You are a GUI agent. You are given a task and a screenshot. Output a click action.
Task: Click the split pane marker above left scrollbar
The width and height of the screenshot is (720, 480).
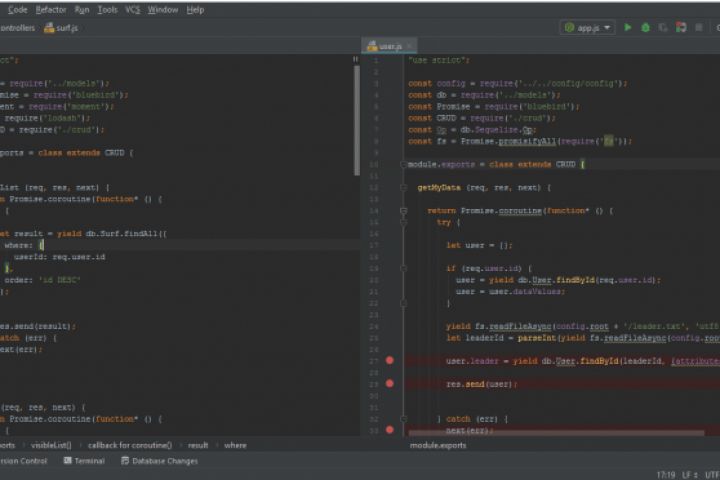pos(355,59)
